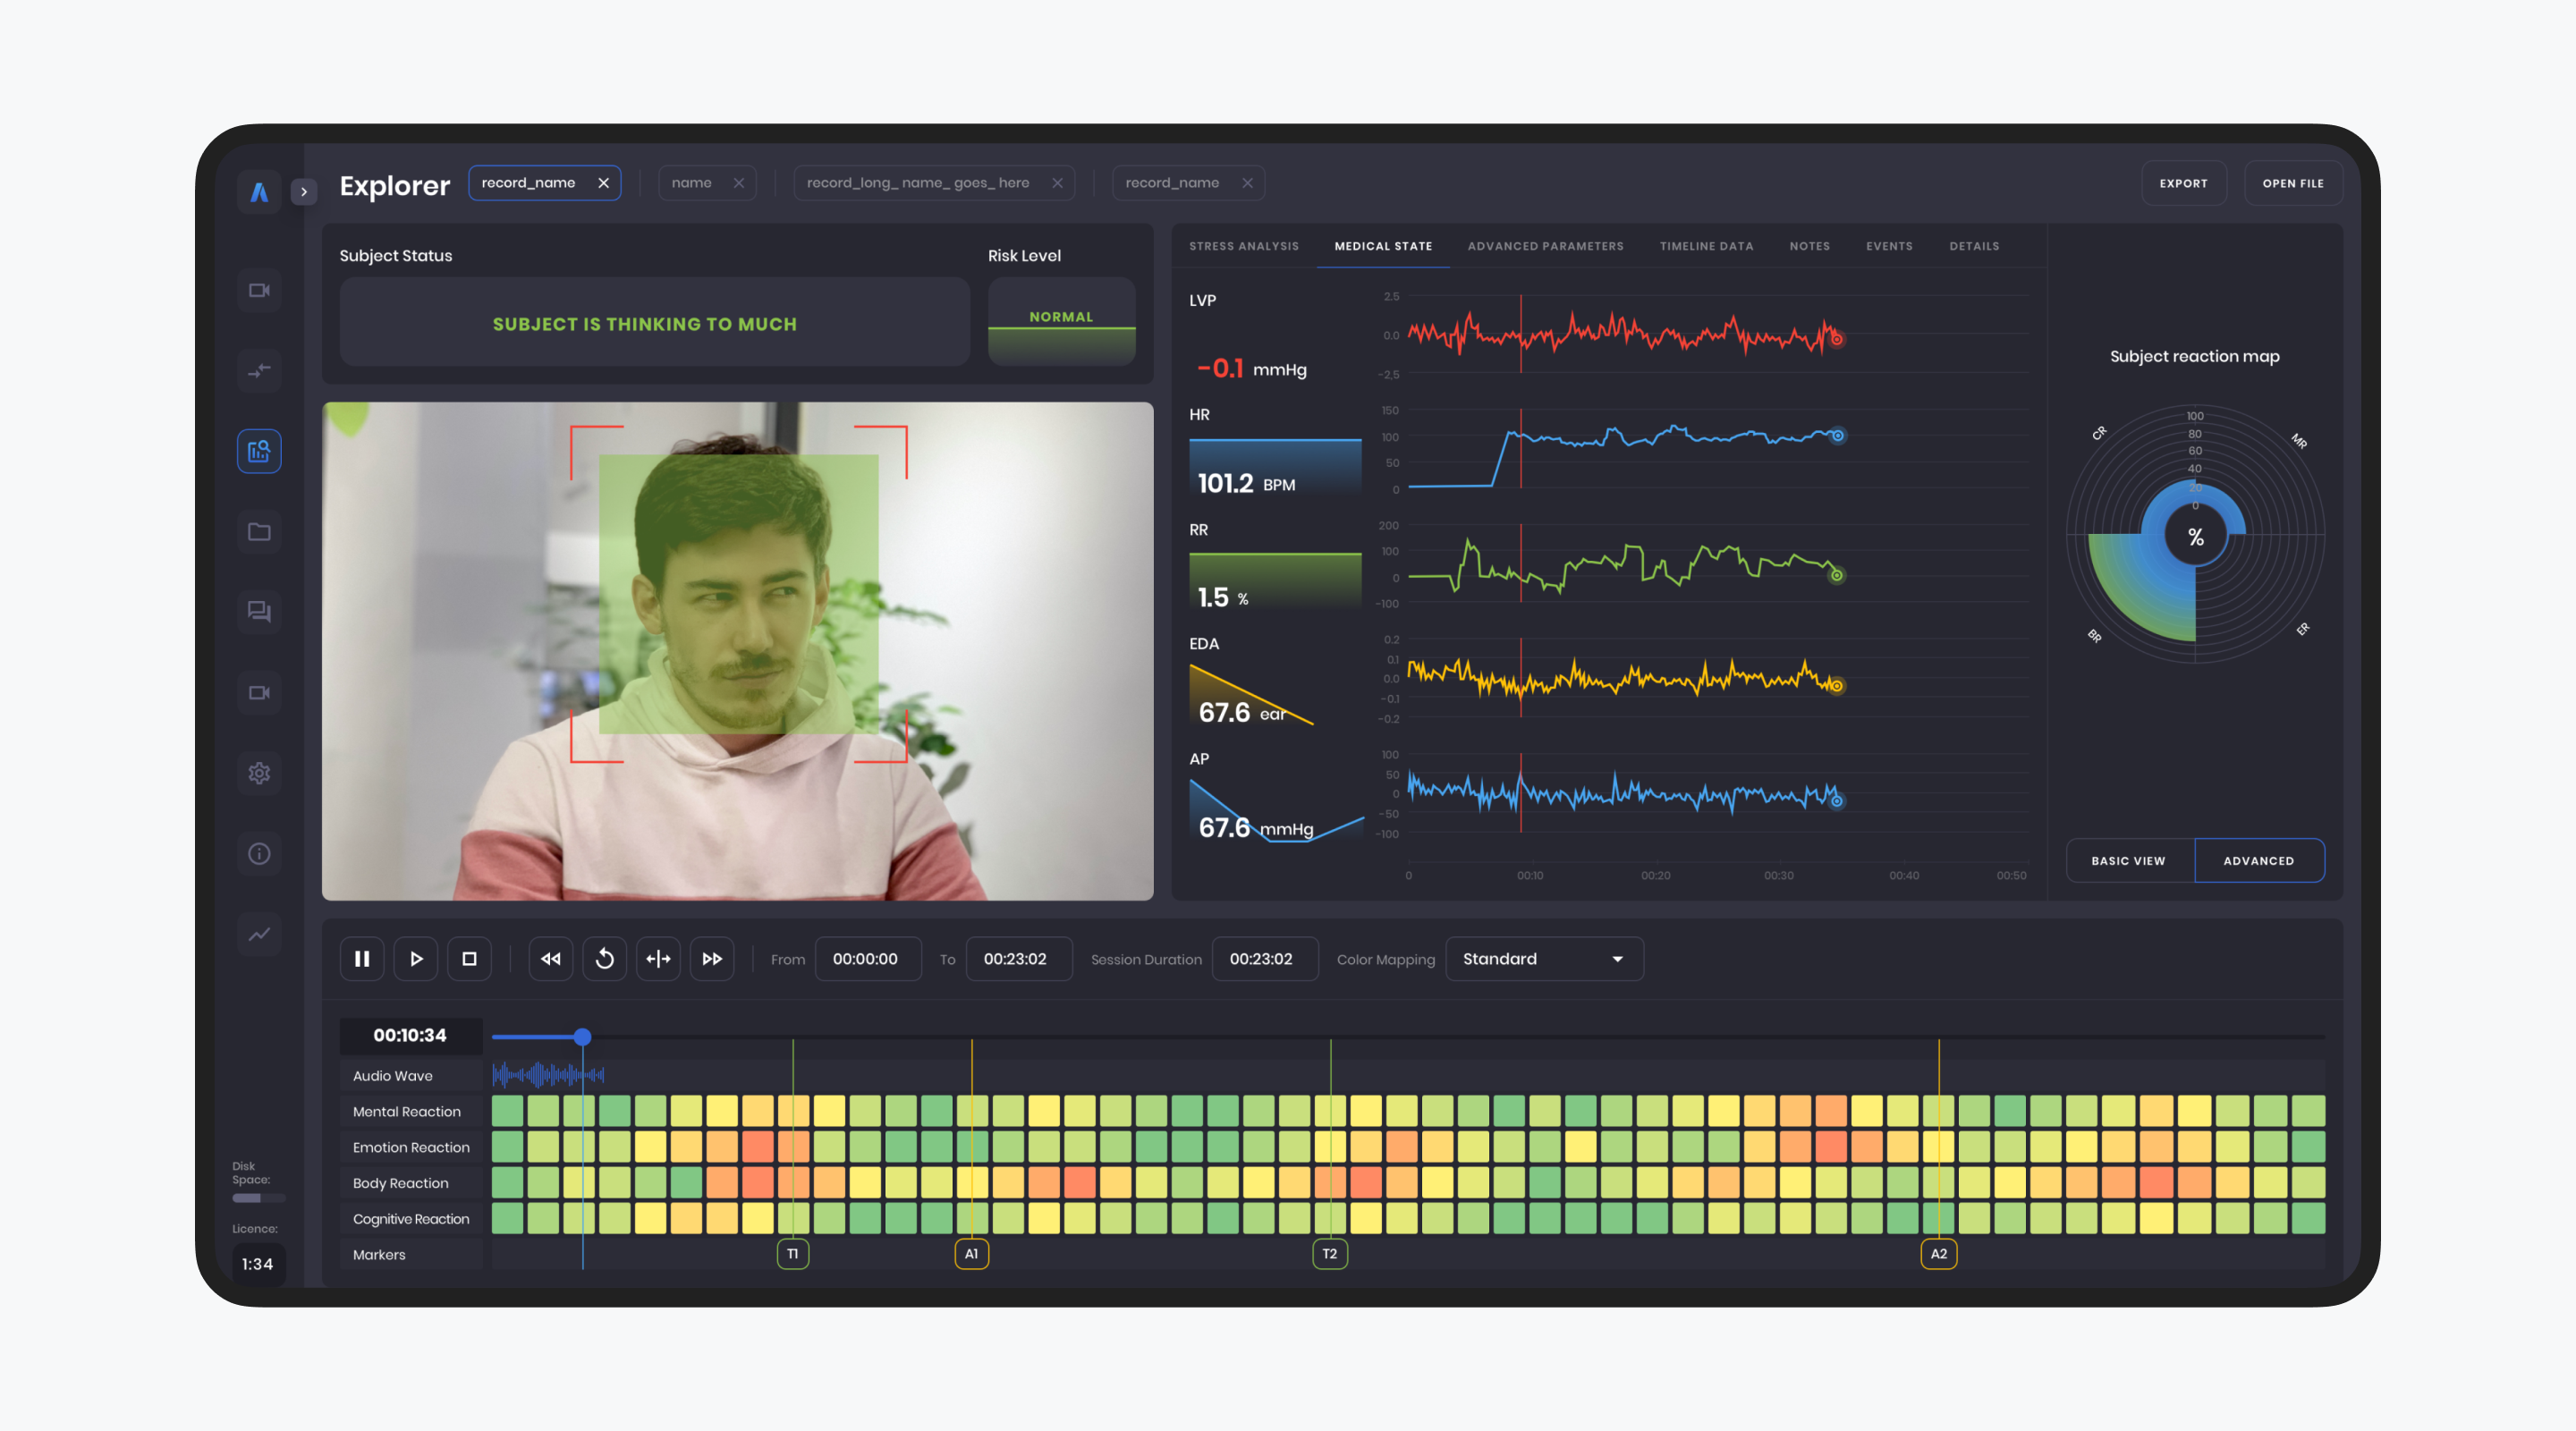Select the analytics explorer tool in the sidebar

259,451
